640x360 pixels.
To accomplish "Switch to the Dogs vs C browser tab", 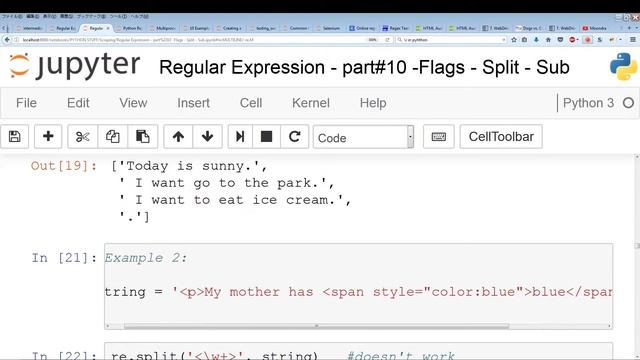I will click(x=529, y=28).
